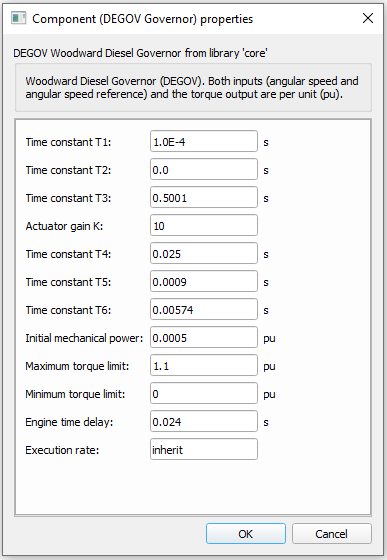This screenshot has width=387, height=560.
Task: Click the Minimum torque limit field
Action: [204, 394]
